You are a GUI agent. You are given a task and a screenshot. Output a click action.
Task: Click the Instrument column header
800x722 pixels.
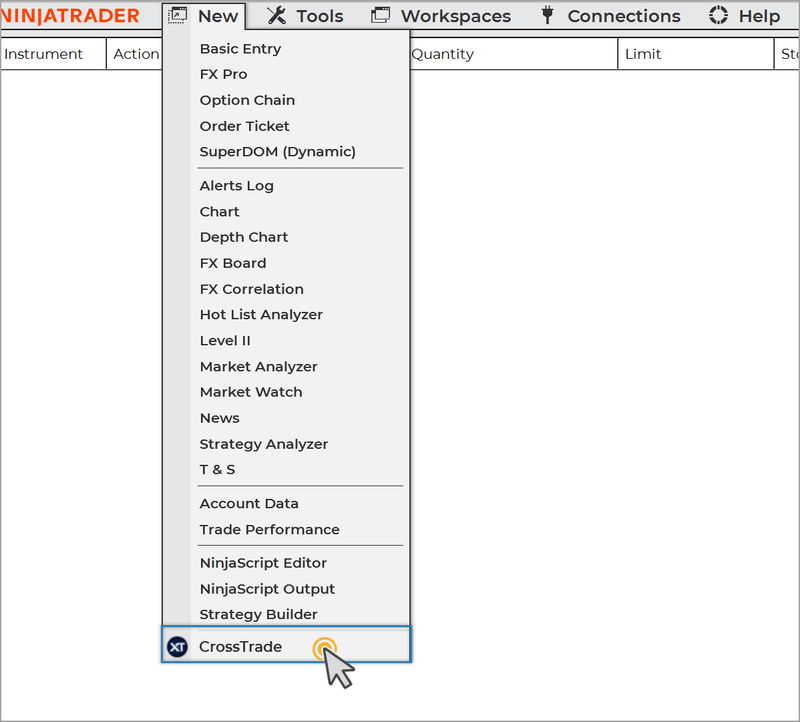point(43,54)
